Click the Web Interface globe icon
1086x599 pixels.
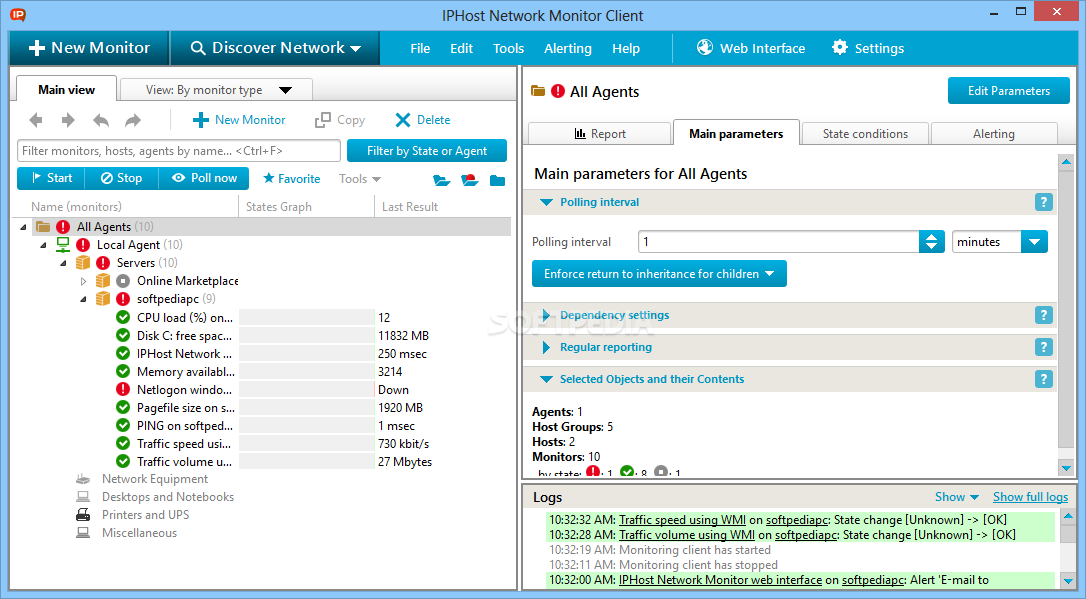point(705,47)
